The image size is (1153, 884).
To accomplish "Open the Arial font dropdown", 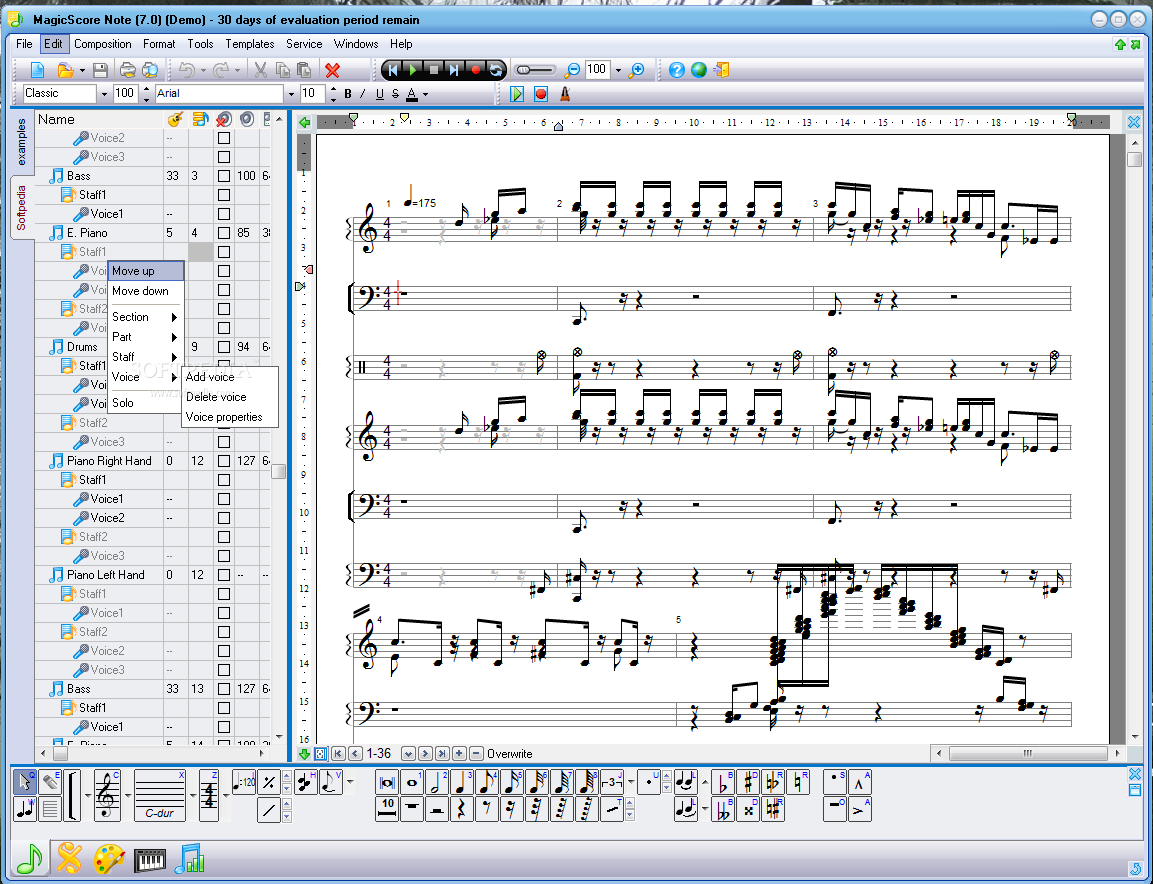I will point(291,94).
